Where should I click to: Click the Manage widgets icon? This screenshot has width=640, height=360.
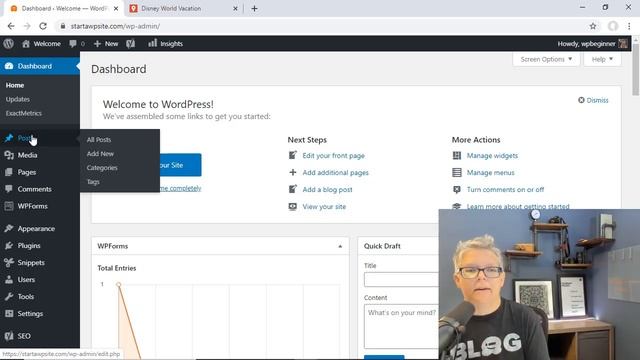(457, 156)
